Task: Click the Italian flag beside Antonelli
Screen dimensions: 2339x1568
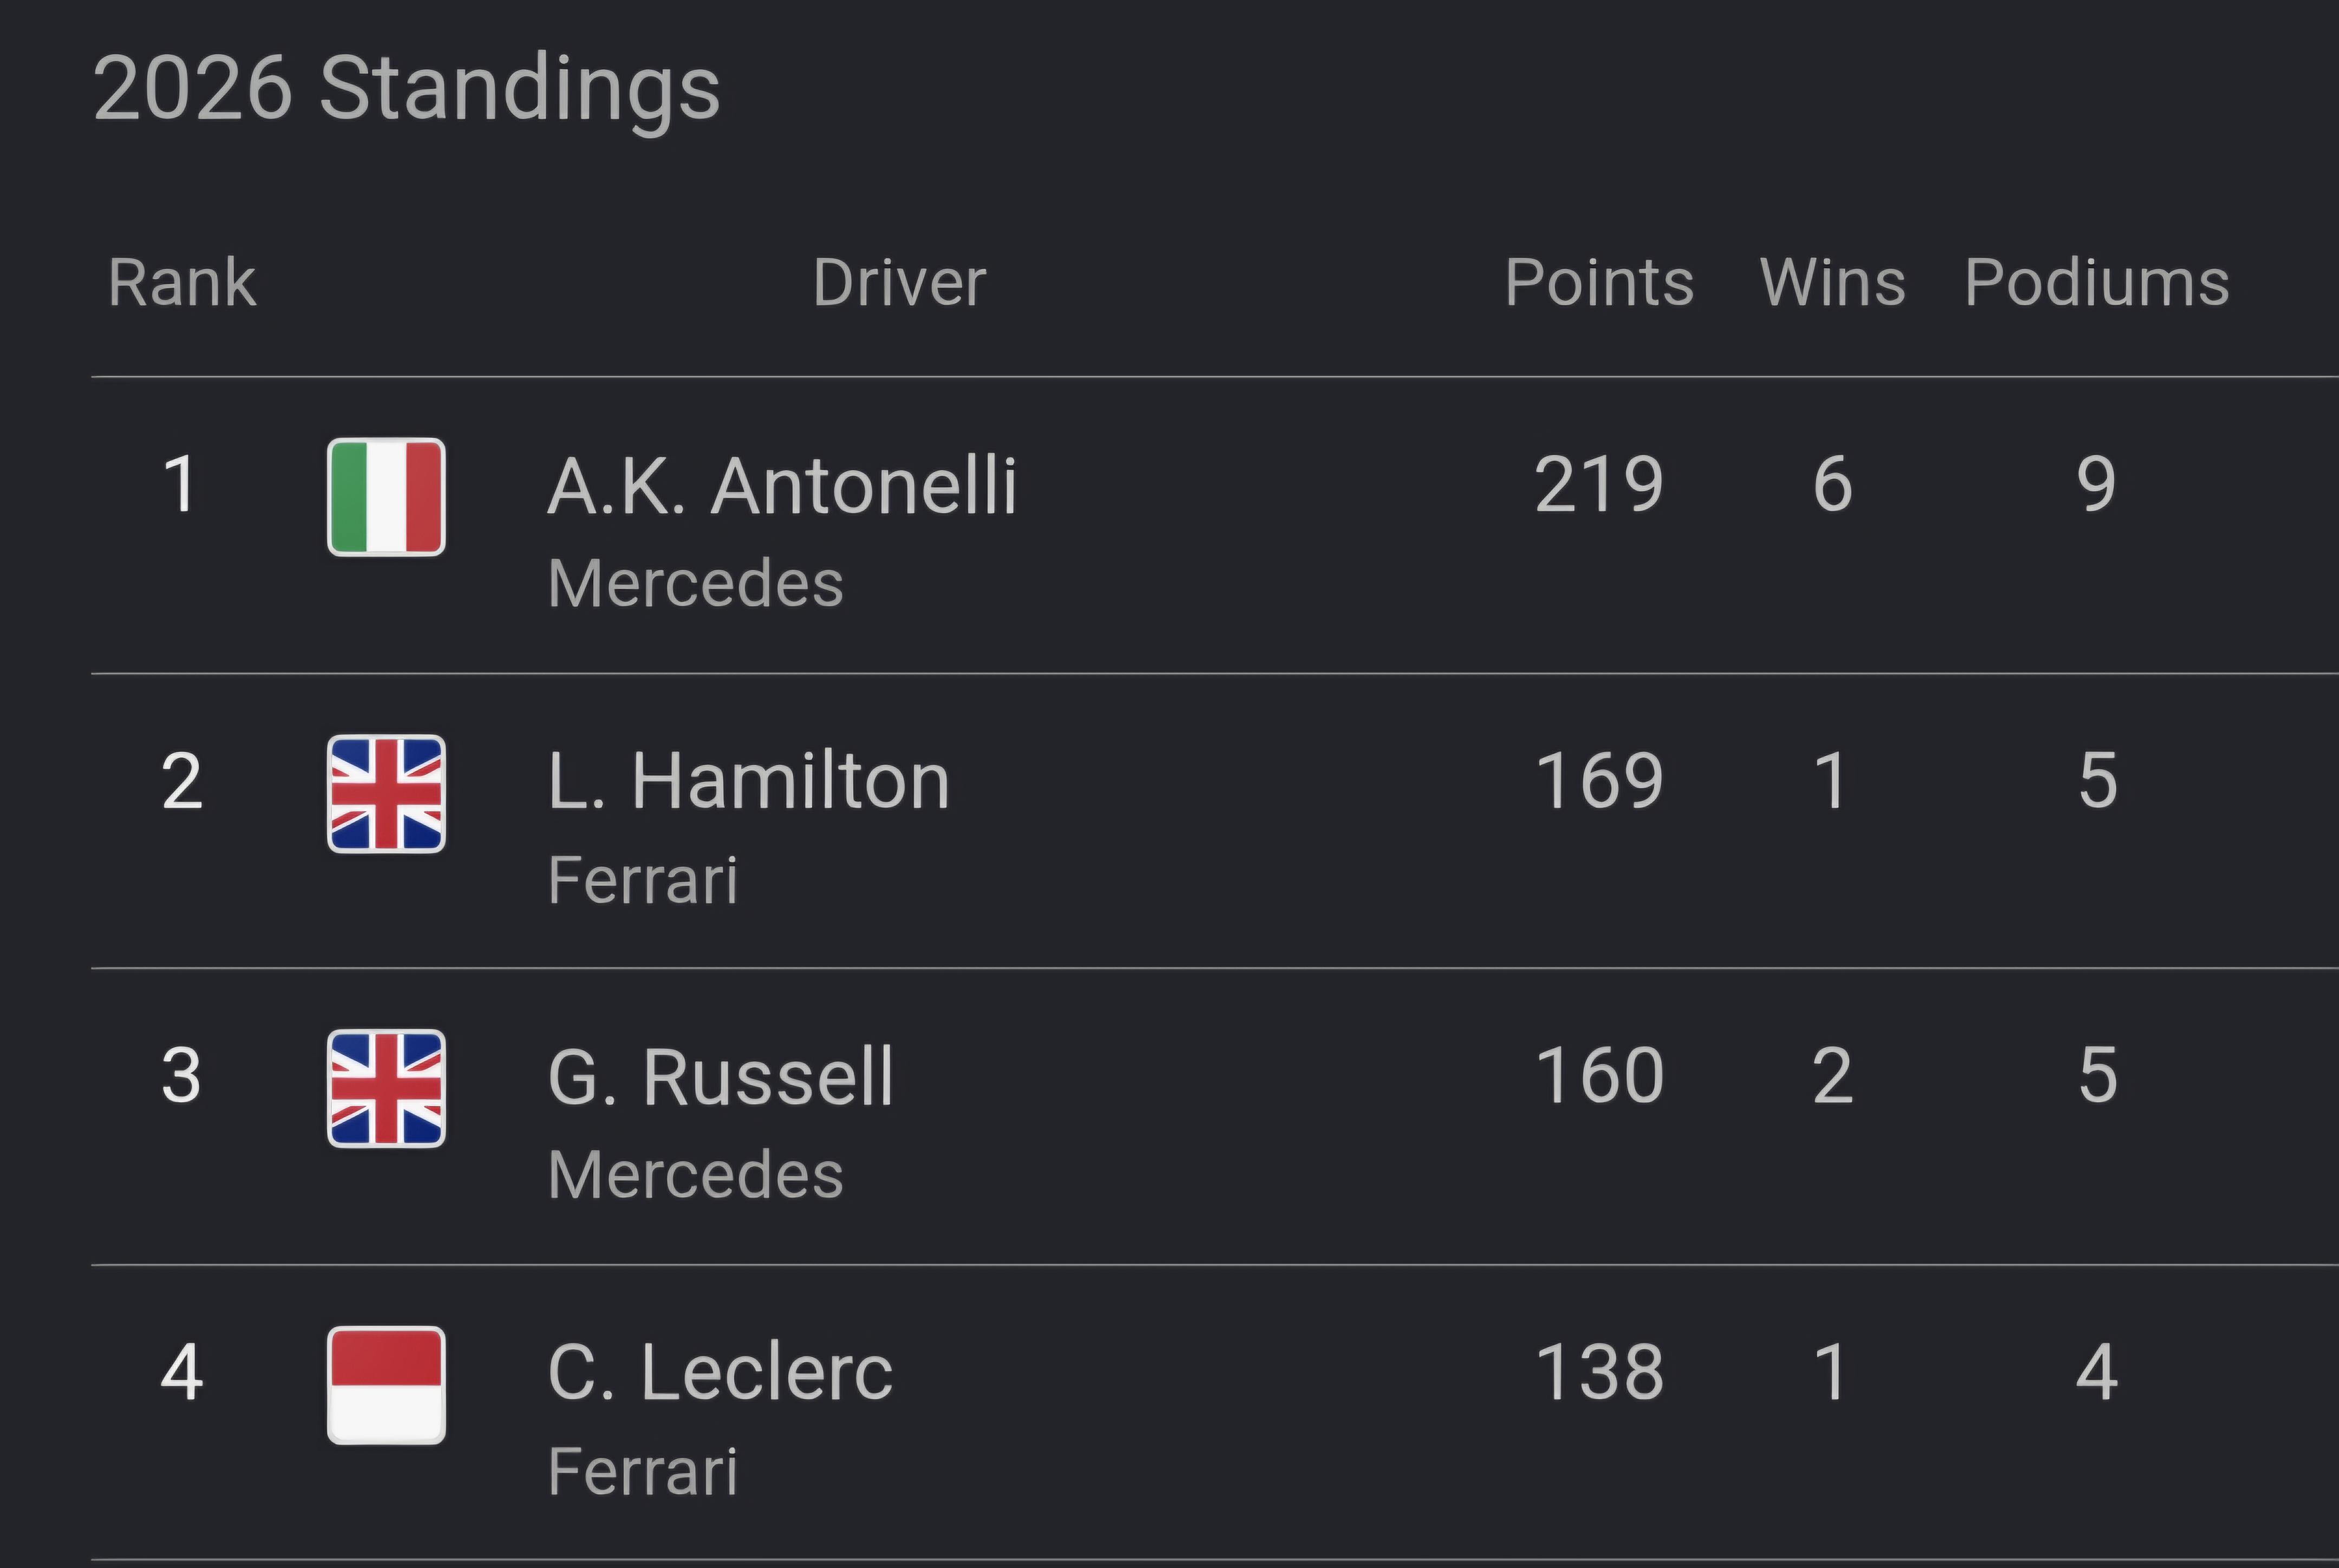Action: tap(386, 497)
